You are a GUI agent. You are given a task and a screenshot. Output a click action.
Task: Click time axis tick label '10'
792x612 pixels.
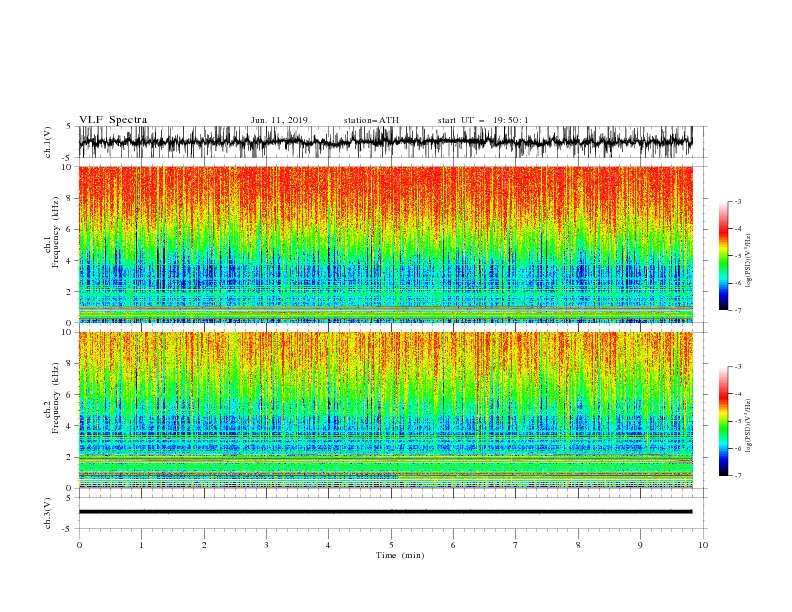coord(703,545)
